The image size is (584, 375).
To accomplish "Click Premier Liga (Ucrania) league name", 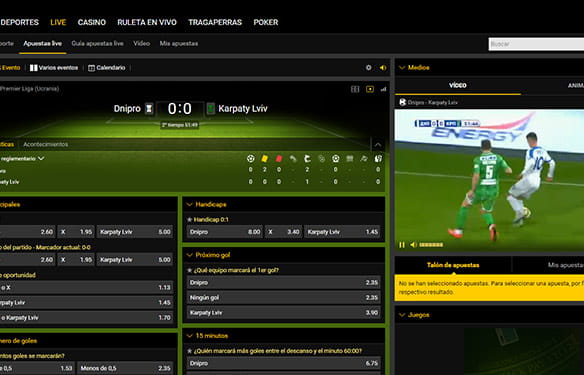I will pos(29,89).
